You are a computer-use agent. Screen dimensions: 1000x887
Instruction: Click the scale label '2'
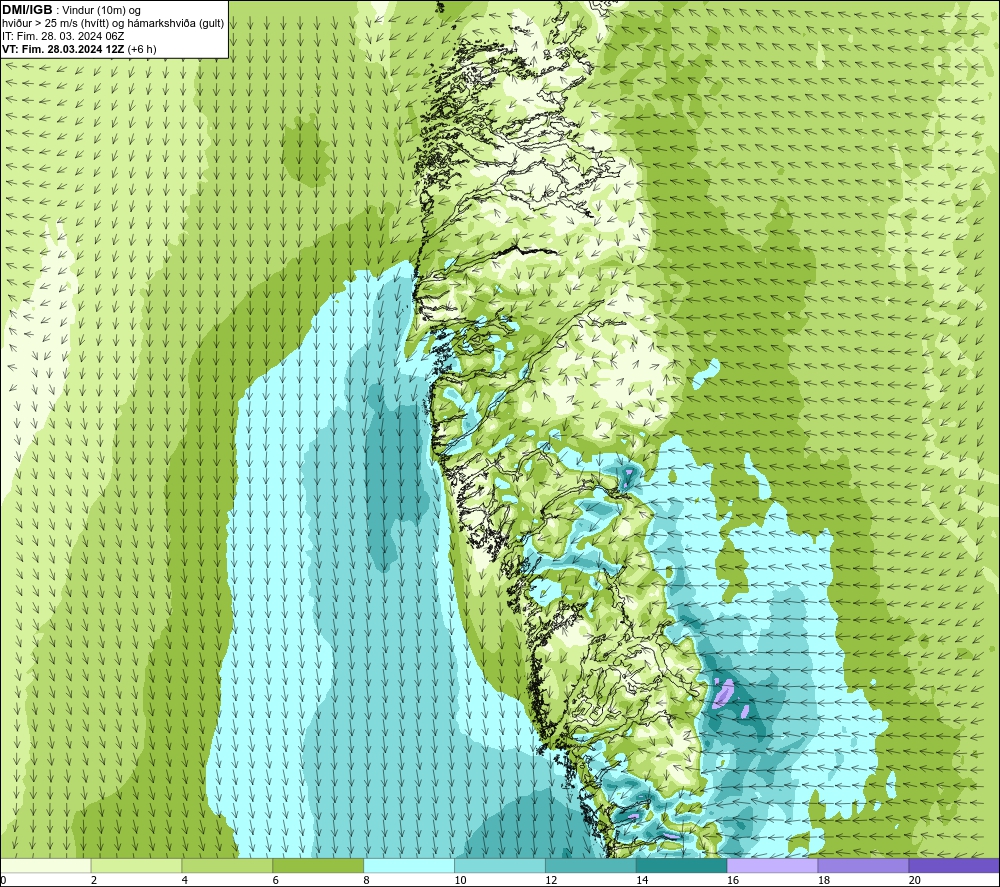[94, 880]
